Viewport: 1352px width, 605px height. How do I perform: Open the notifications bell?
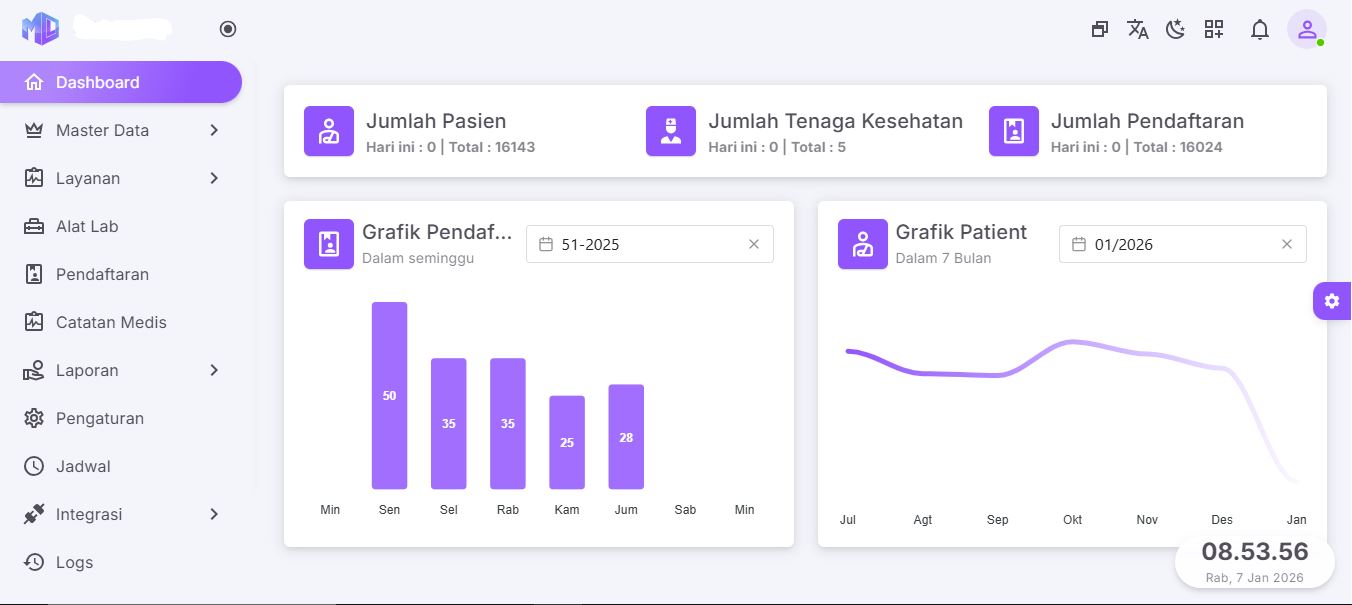click(x=1260, y=29)
